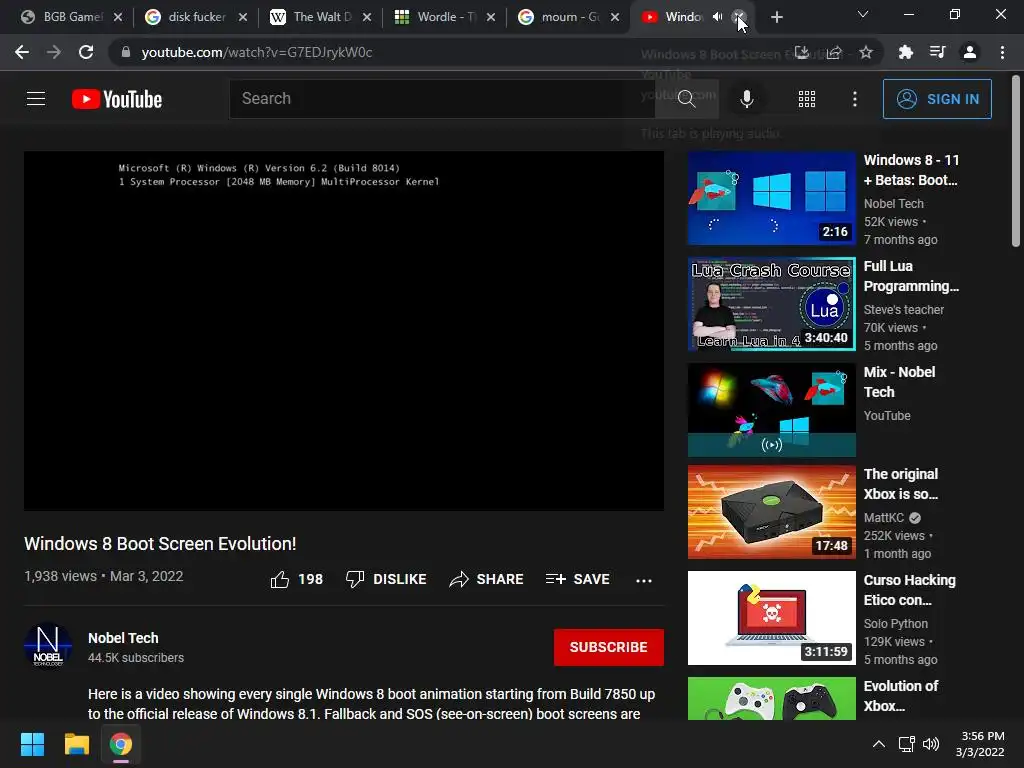Click 'MattKC' channel name
The height and width of the screenshot is (768, 1024).
(884, 518)
